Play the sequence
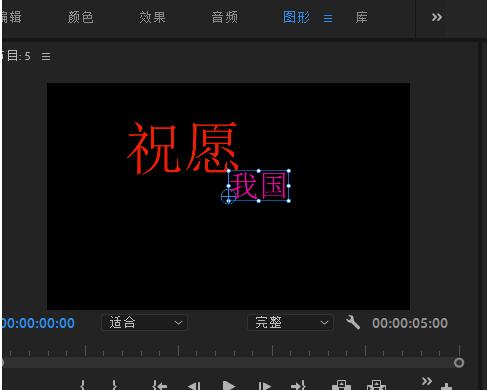Viewport: 487px width, 390px height. pos(229,386)
